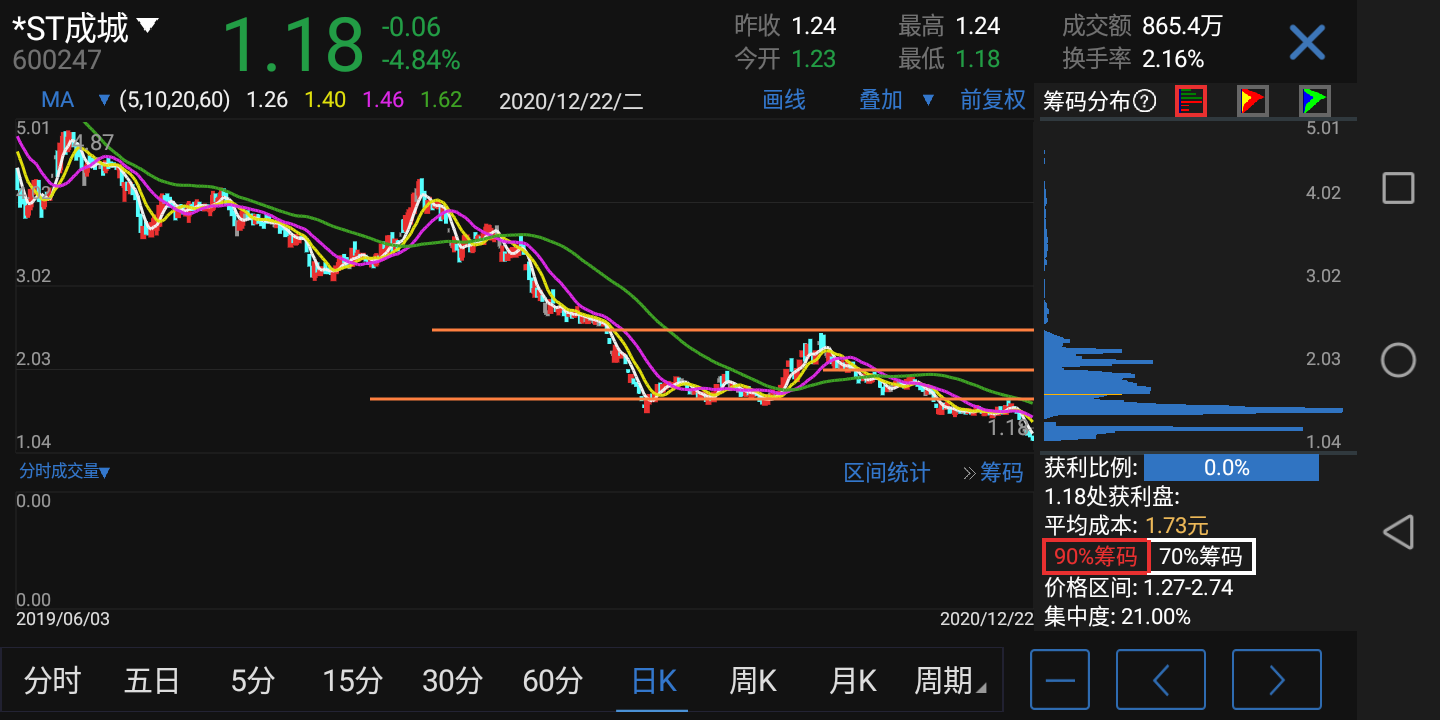Select the 周K weekly chart tab

753,681
